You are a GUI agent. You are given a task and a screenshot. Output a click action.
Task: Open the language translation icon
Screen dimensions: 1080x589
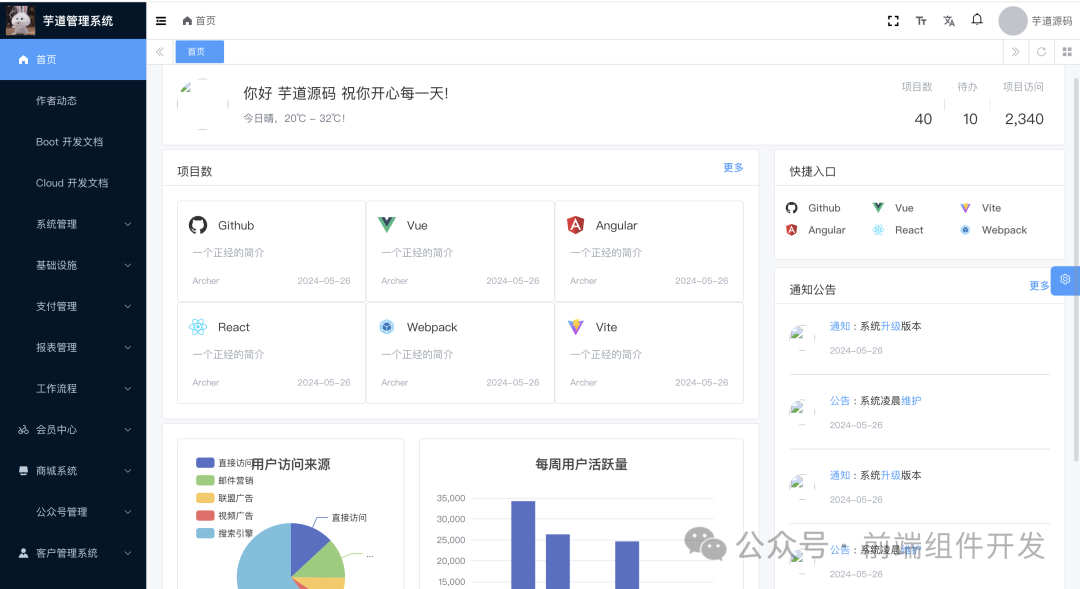[949, 21]
